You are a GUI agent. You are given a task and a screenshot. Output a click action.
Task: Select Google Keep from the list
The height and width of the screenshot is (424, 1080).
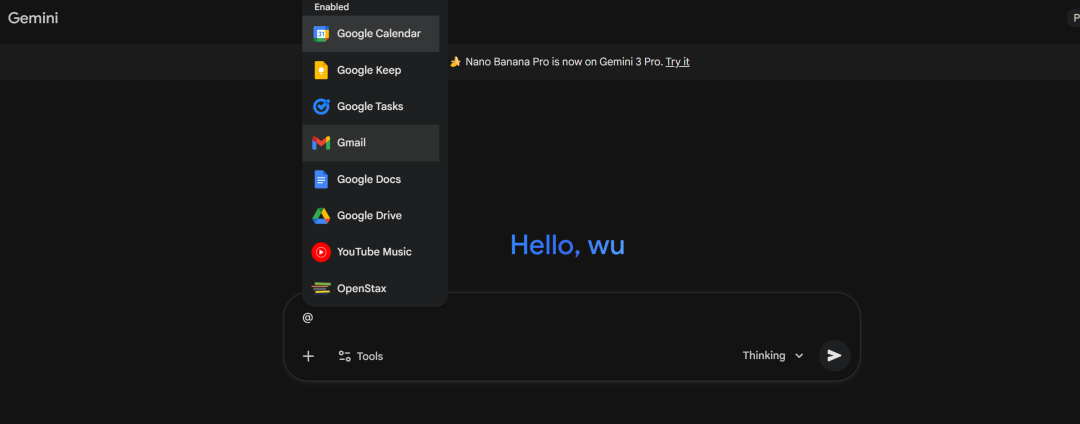click(371, 70)
